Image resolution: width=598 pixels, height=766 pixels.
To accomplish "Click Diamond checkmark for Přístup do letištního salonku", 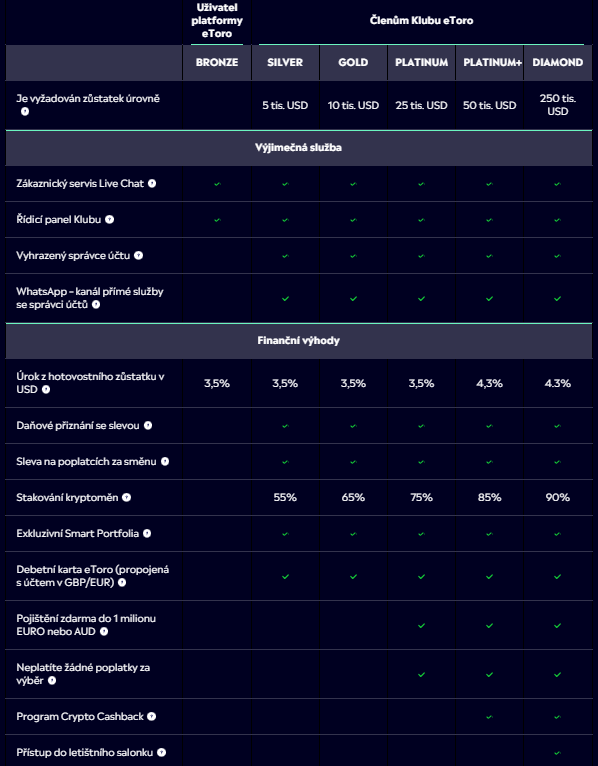I will tap(557, 753).
